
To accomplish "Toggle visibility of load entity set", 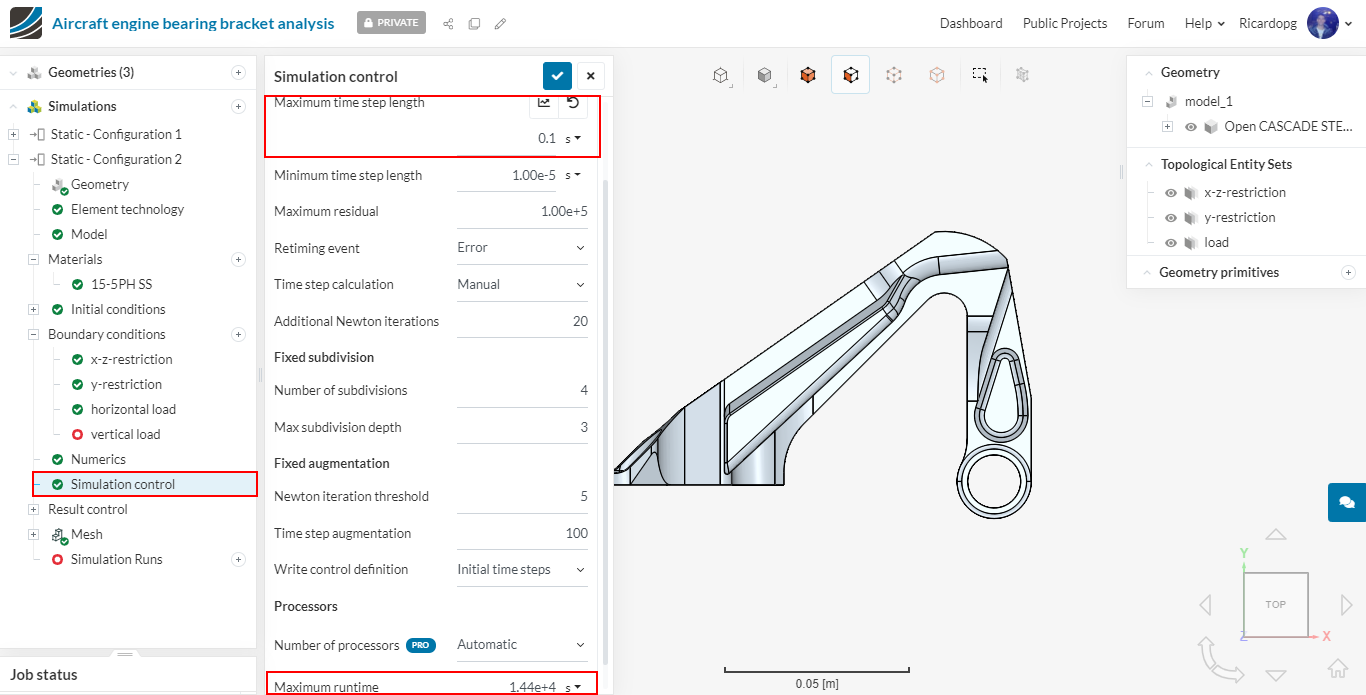I will [1170, 242].
